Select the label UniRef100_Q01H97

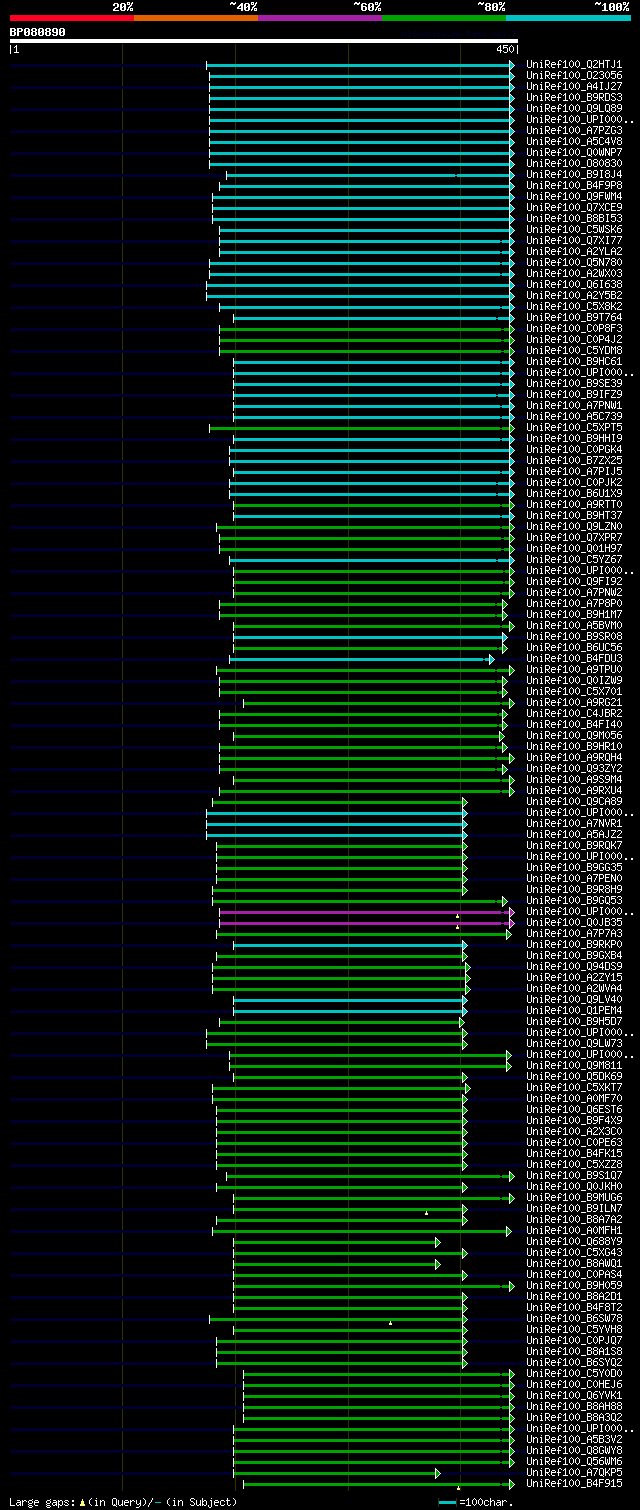click(x=574, y=549)
